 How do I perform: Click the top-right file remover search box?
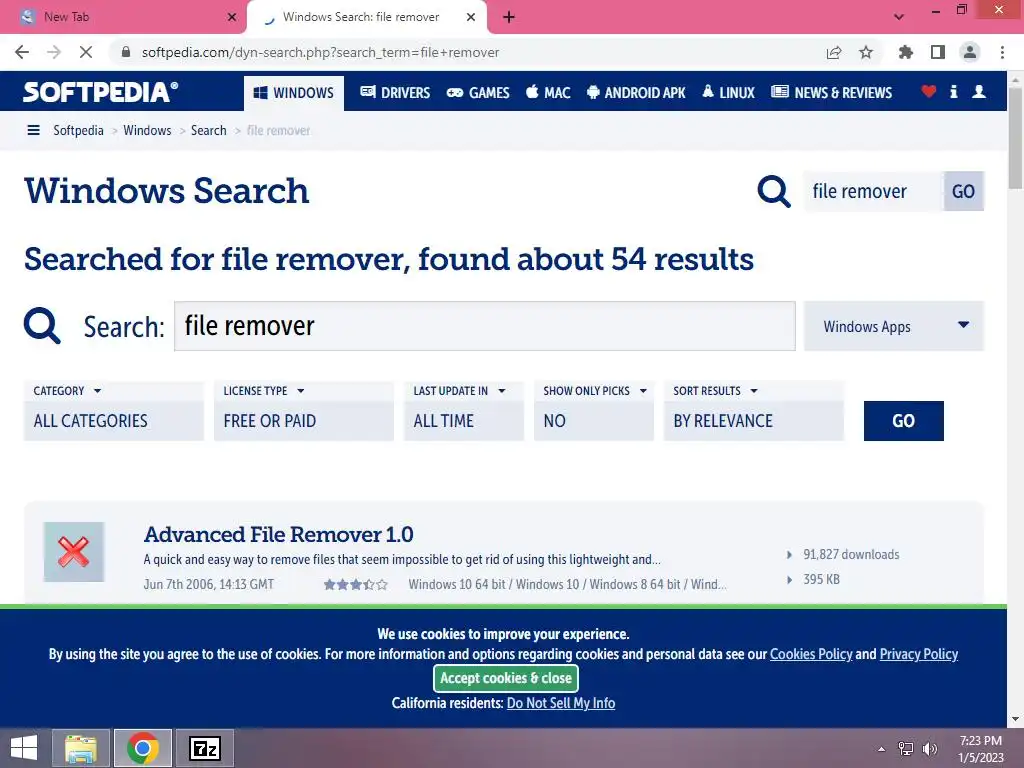(874, 191)
